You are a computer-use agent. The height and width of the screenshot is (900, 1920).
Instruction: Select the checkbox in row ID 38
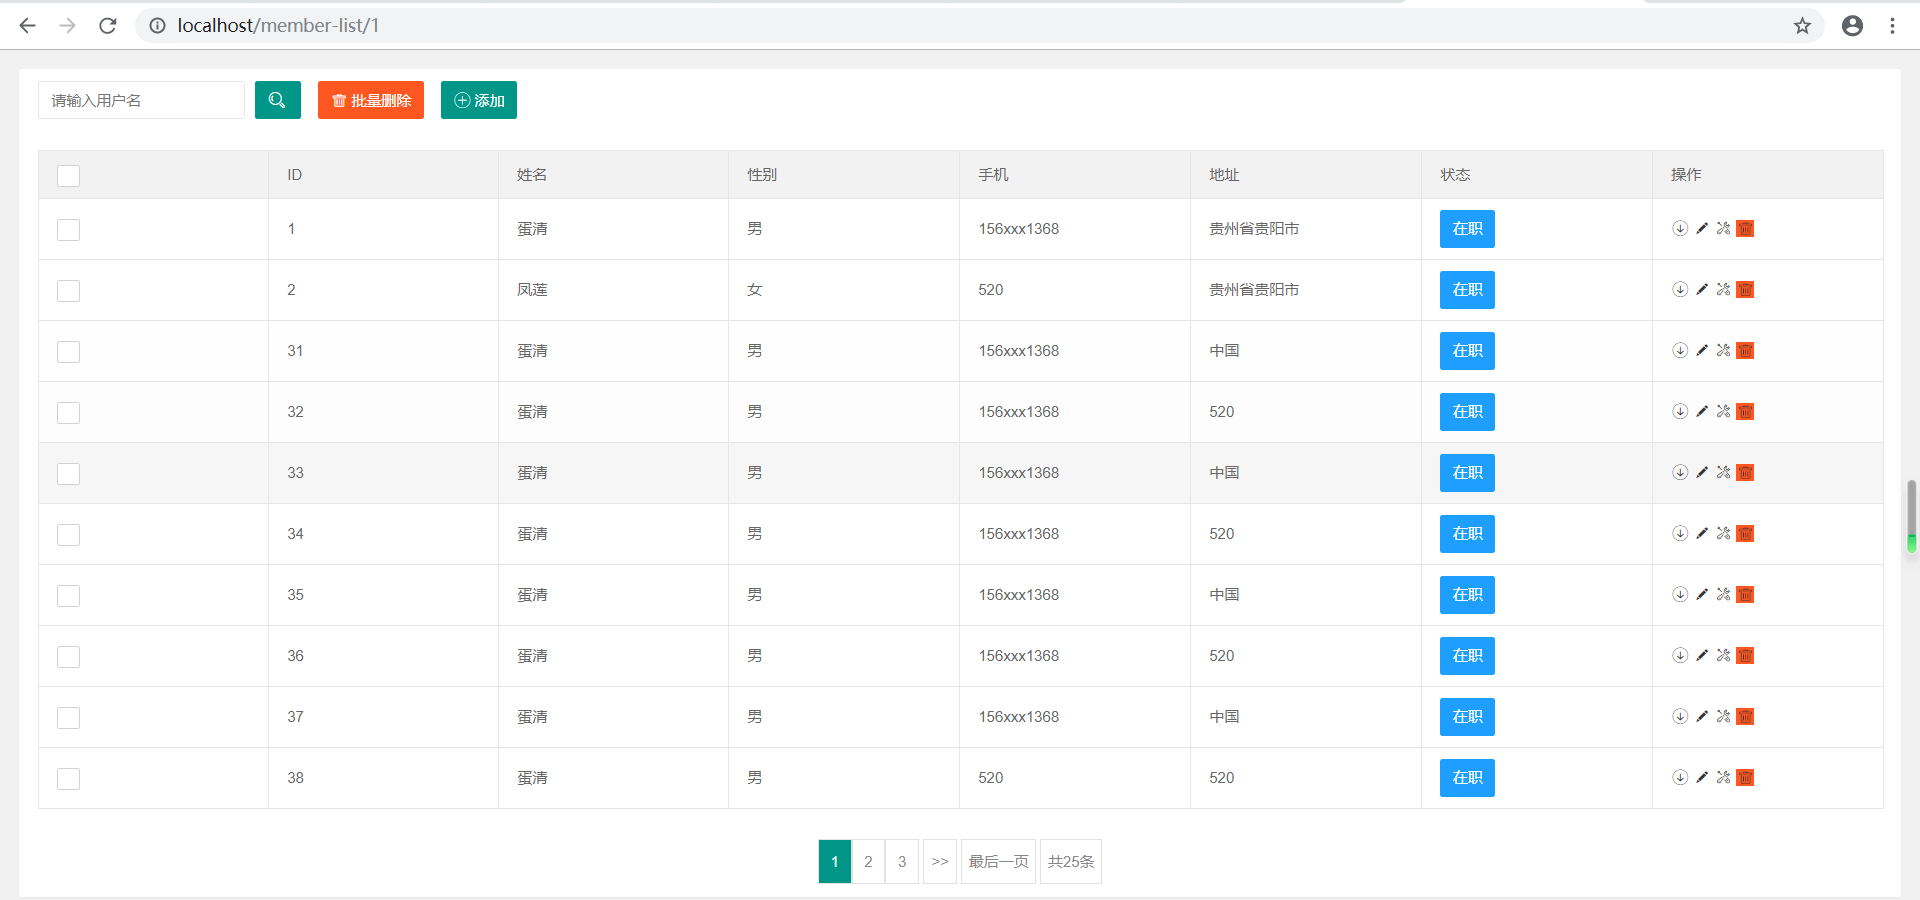point(68,779)
